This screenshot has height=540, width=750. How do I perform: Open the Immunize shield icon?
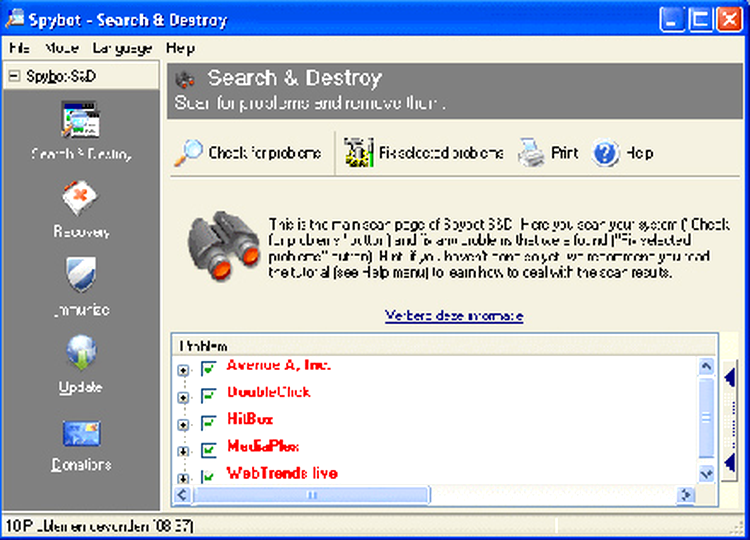(x=81, y=274)
